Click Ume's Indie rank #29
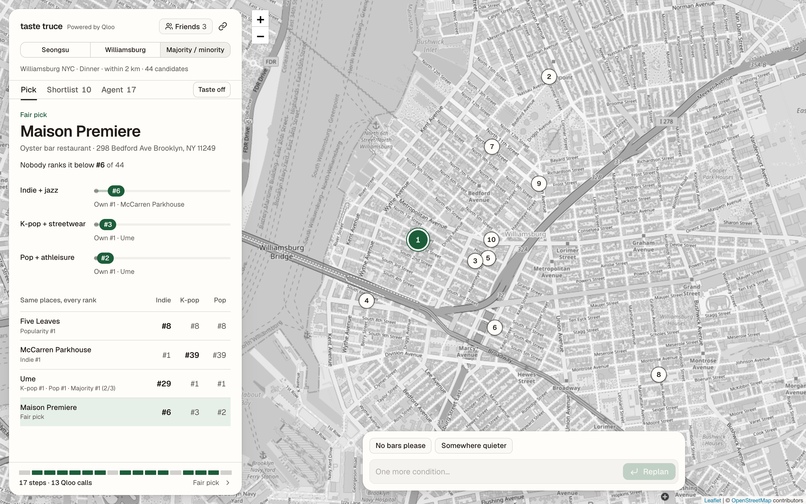Screen dimensions: 806x504 [x=163, y=384]
